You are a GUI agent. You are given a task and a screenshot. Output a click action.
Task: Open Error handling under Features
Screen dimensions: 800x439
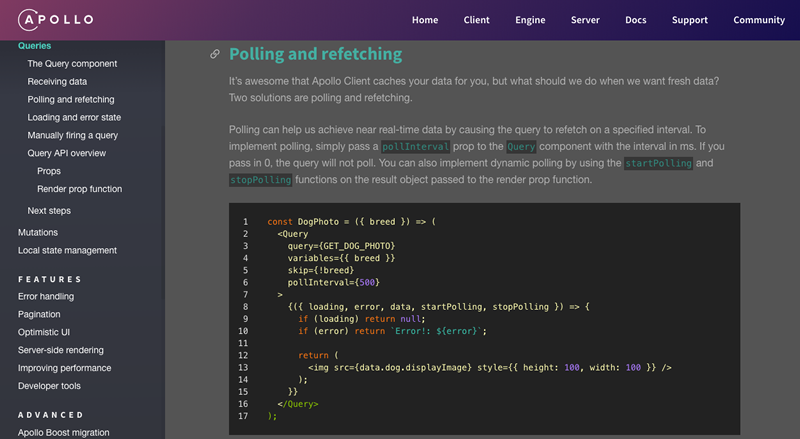(46, 296)
